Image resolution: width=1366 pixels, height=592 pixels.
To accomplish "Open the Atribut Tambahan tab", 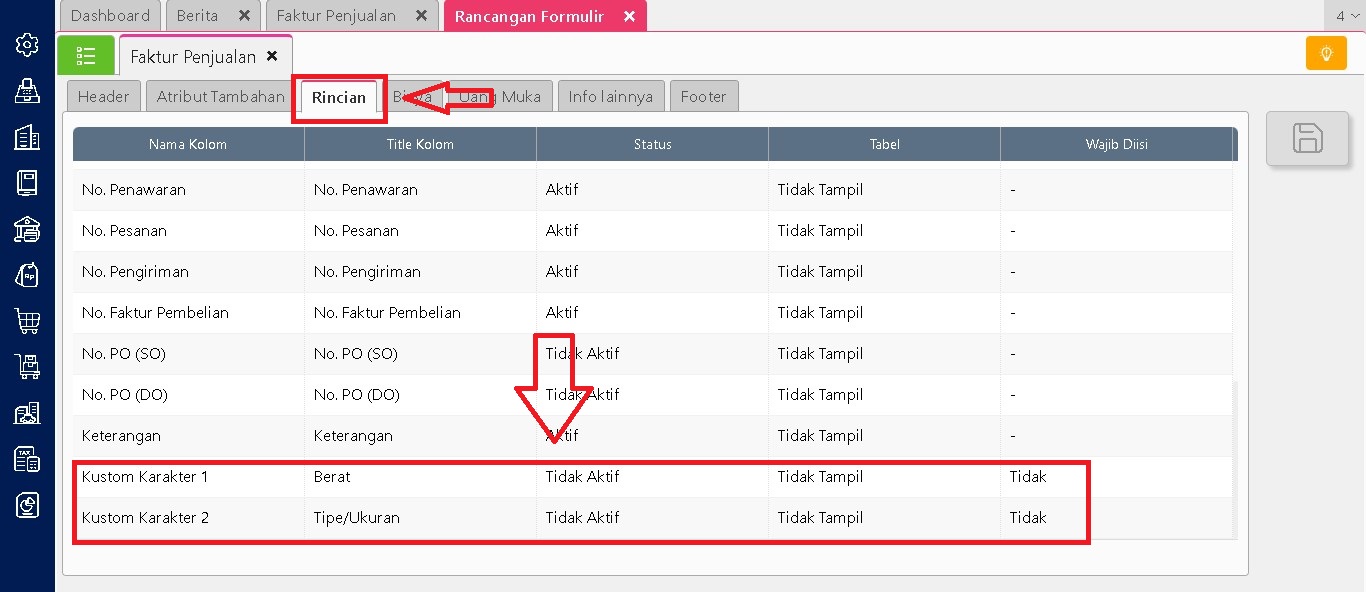I will (220, 96).
